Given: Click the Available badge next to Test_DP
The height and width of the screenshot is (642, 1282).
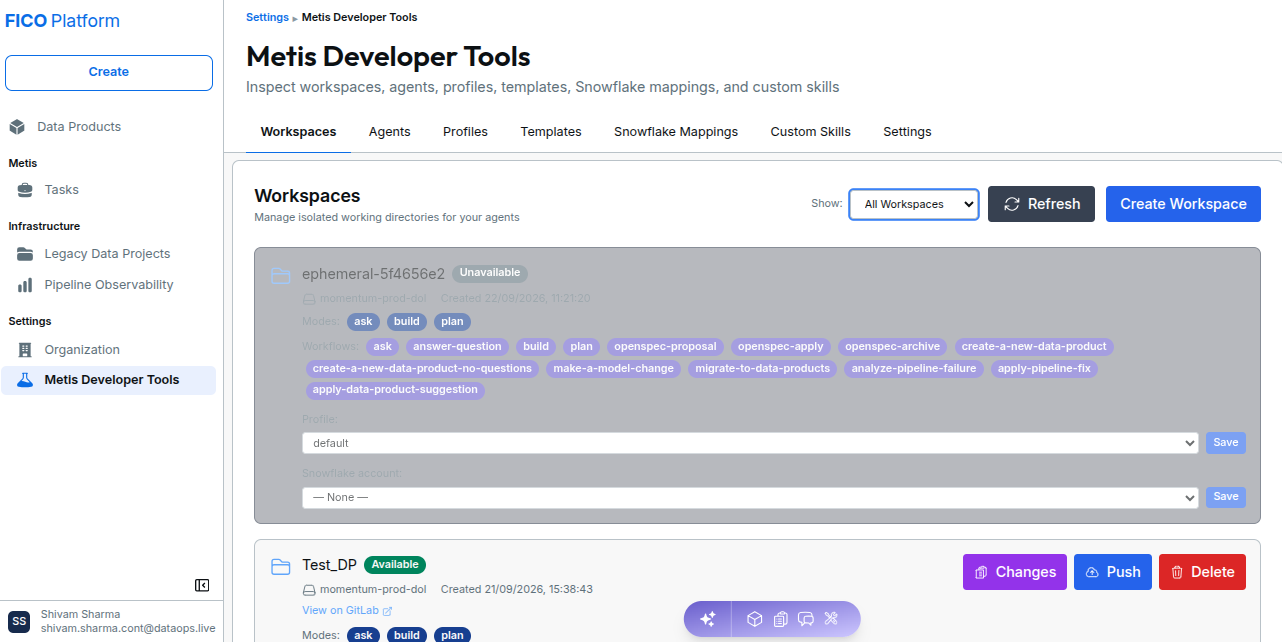Looking at the screenshot, I should (395, 565).
